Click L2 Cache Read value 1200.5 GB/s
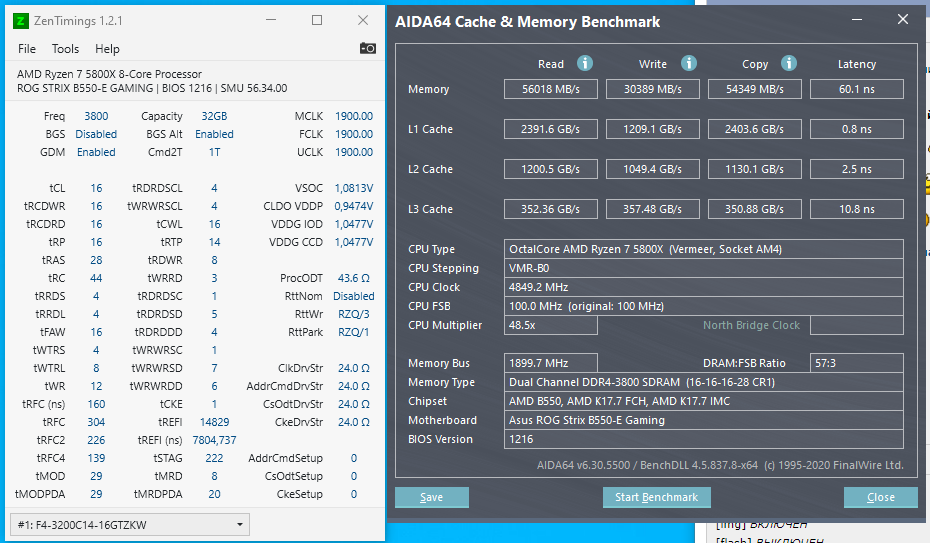This screenshot has height=543, width=930. pos(551,169)
